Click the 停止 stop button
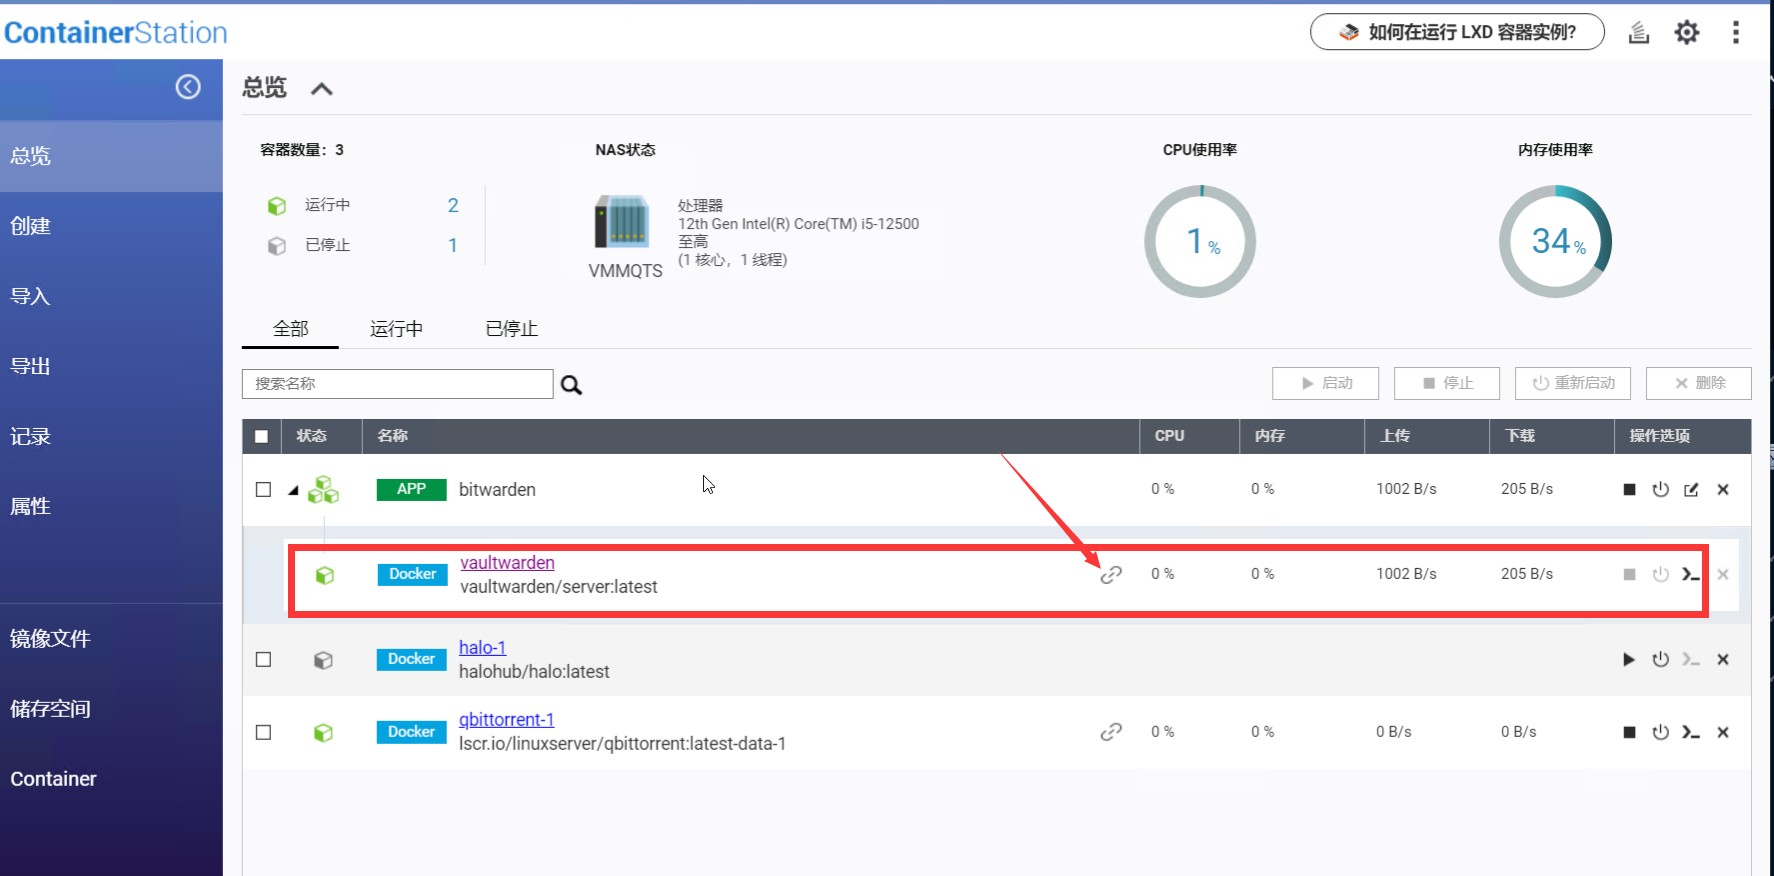The image size is (1774, 876). coord(1447,384)
